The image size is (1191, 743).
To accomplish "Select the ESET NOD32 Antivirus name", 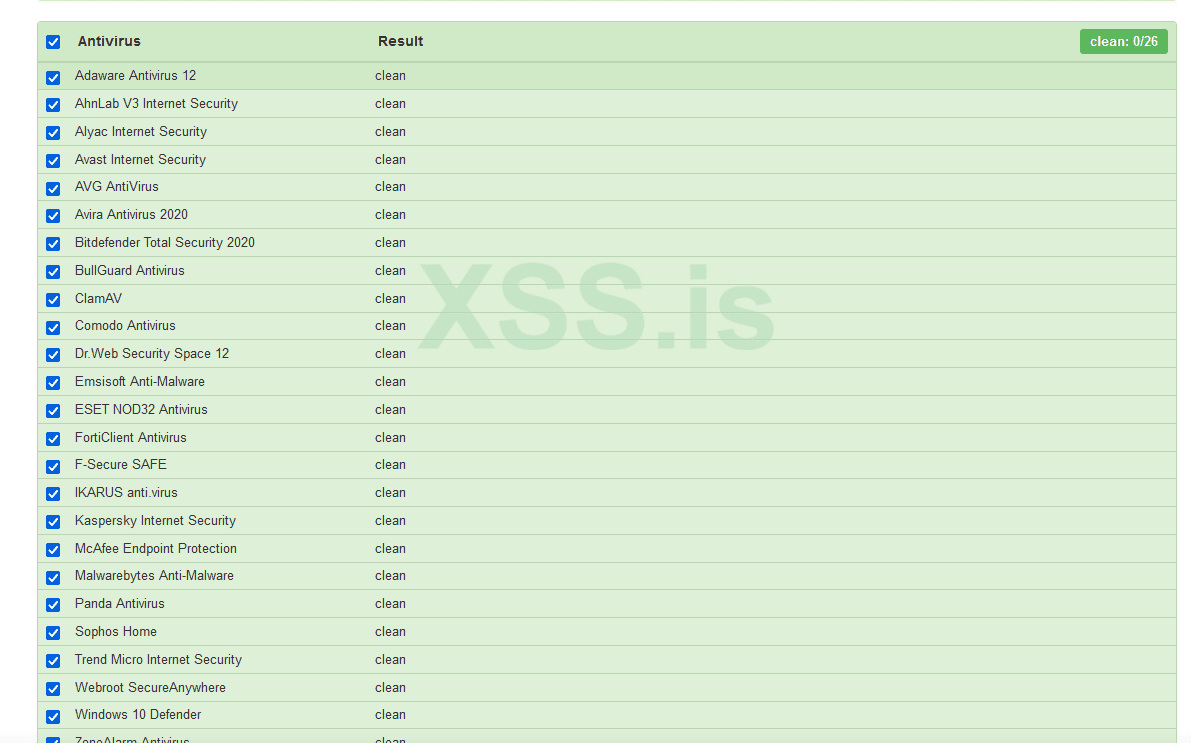I will click(141, 409).
